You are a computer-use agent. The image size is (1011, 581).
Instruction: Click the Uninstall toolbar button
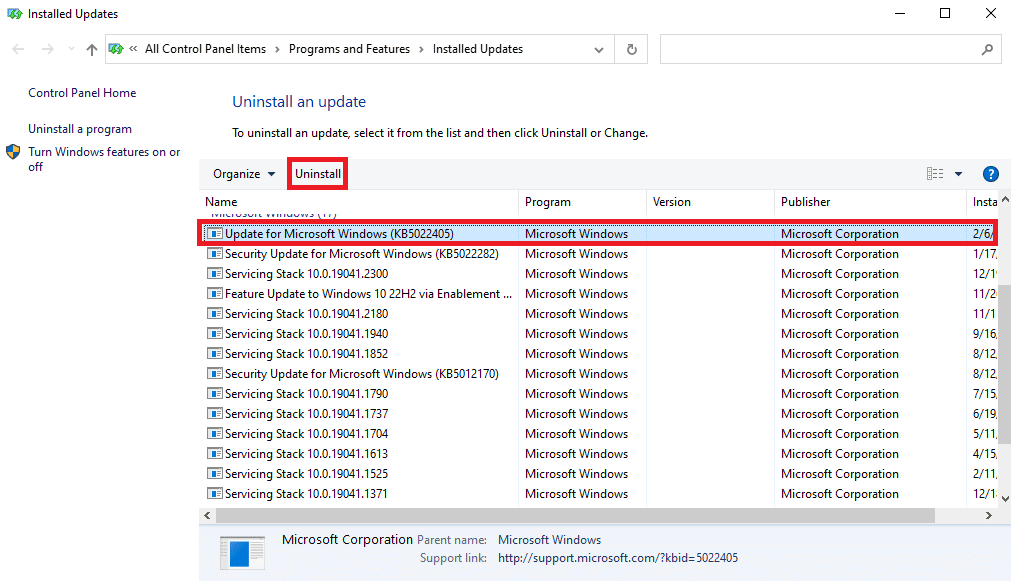318,174
